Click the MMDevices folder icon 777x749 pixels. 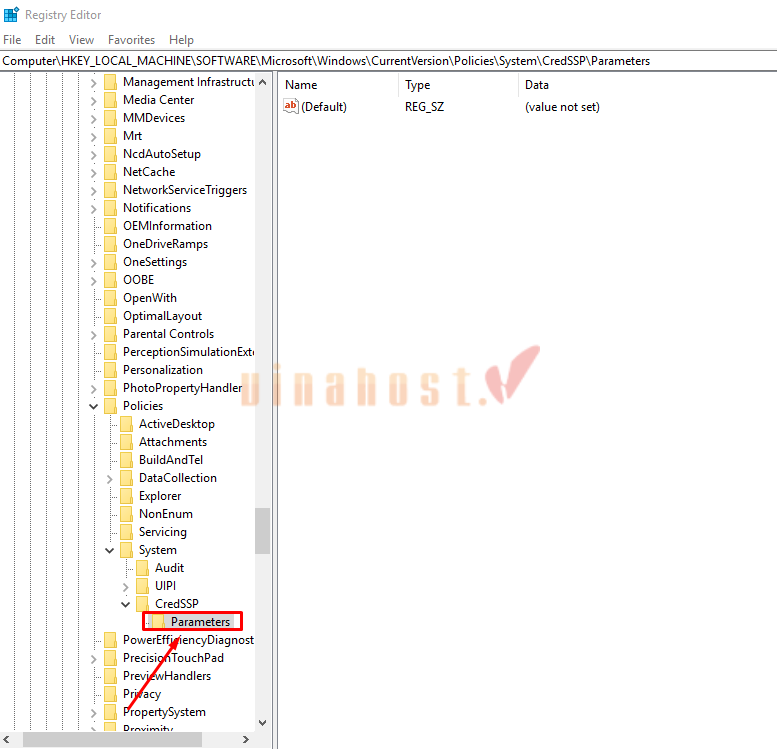coord(111,118)
